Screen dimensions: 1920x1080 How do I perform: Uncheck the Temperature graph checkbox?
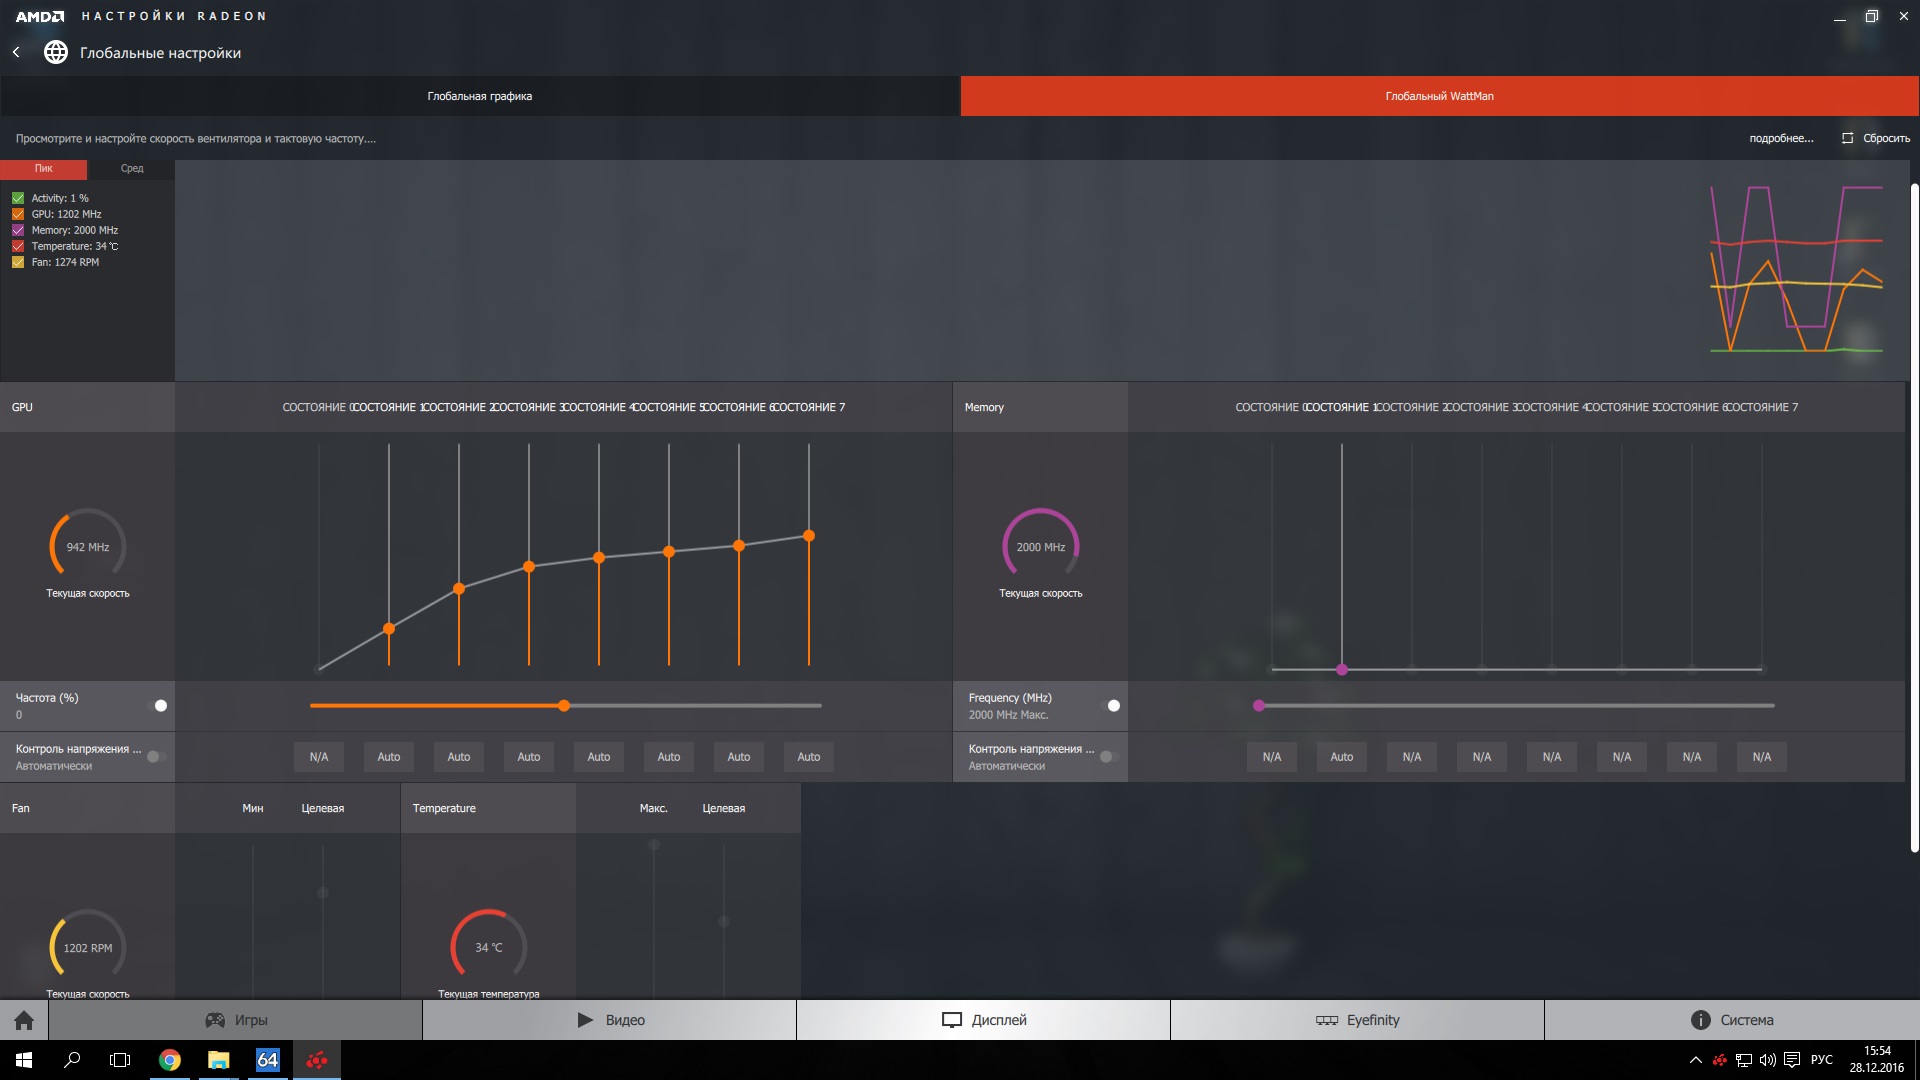click(18, 246)
